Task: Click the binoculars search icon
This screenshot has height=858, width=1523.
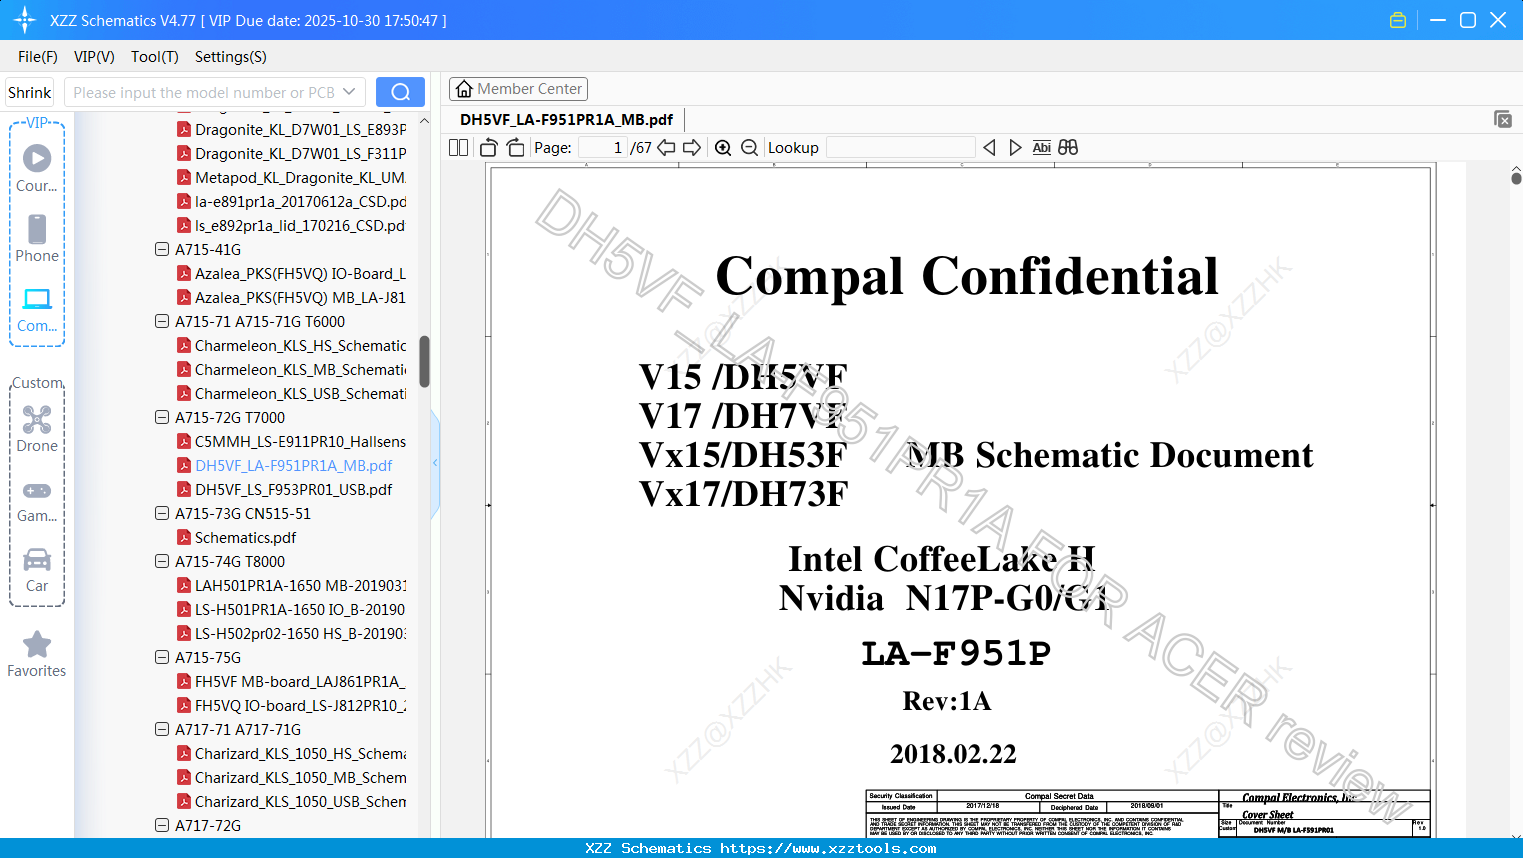Action: (1068, 148)
